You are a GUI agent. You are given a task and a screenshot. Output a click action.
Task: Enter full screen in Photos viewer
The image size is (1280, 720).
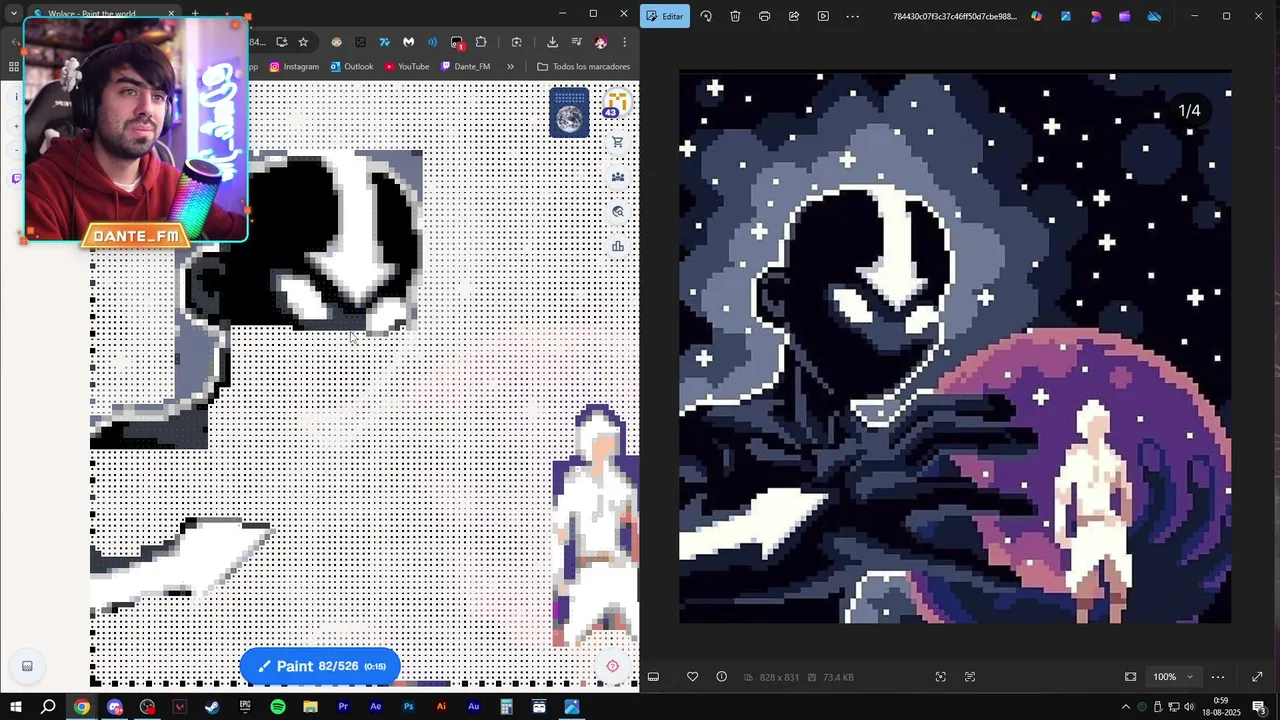[1257, 677]
